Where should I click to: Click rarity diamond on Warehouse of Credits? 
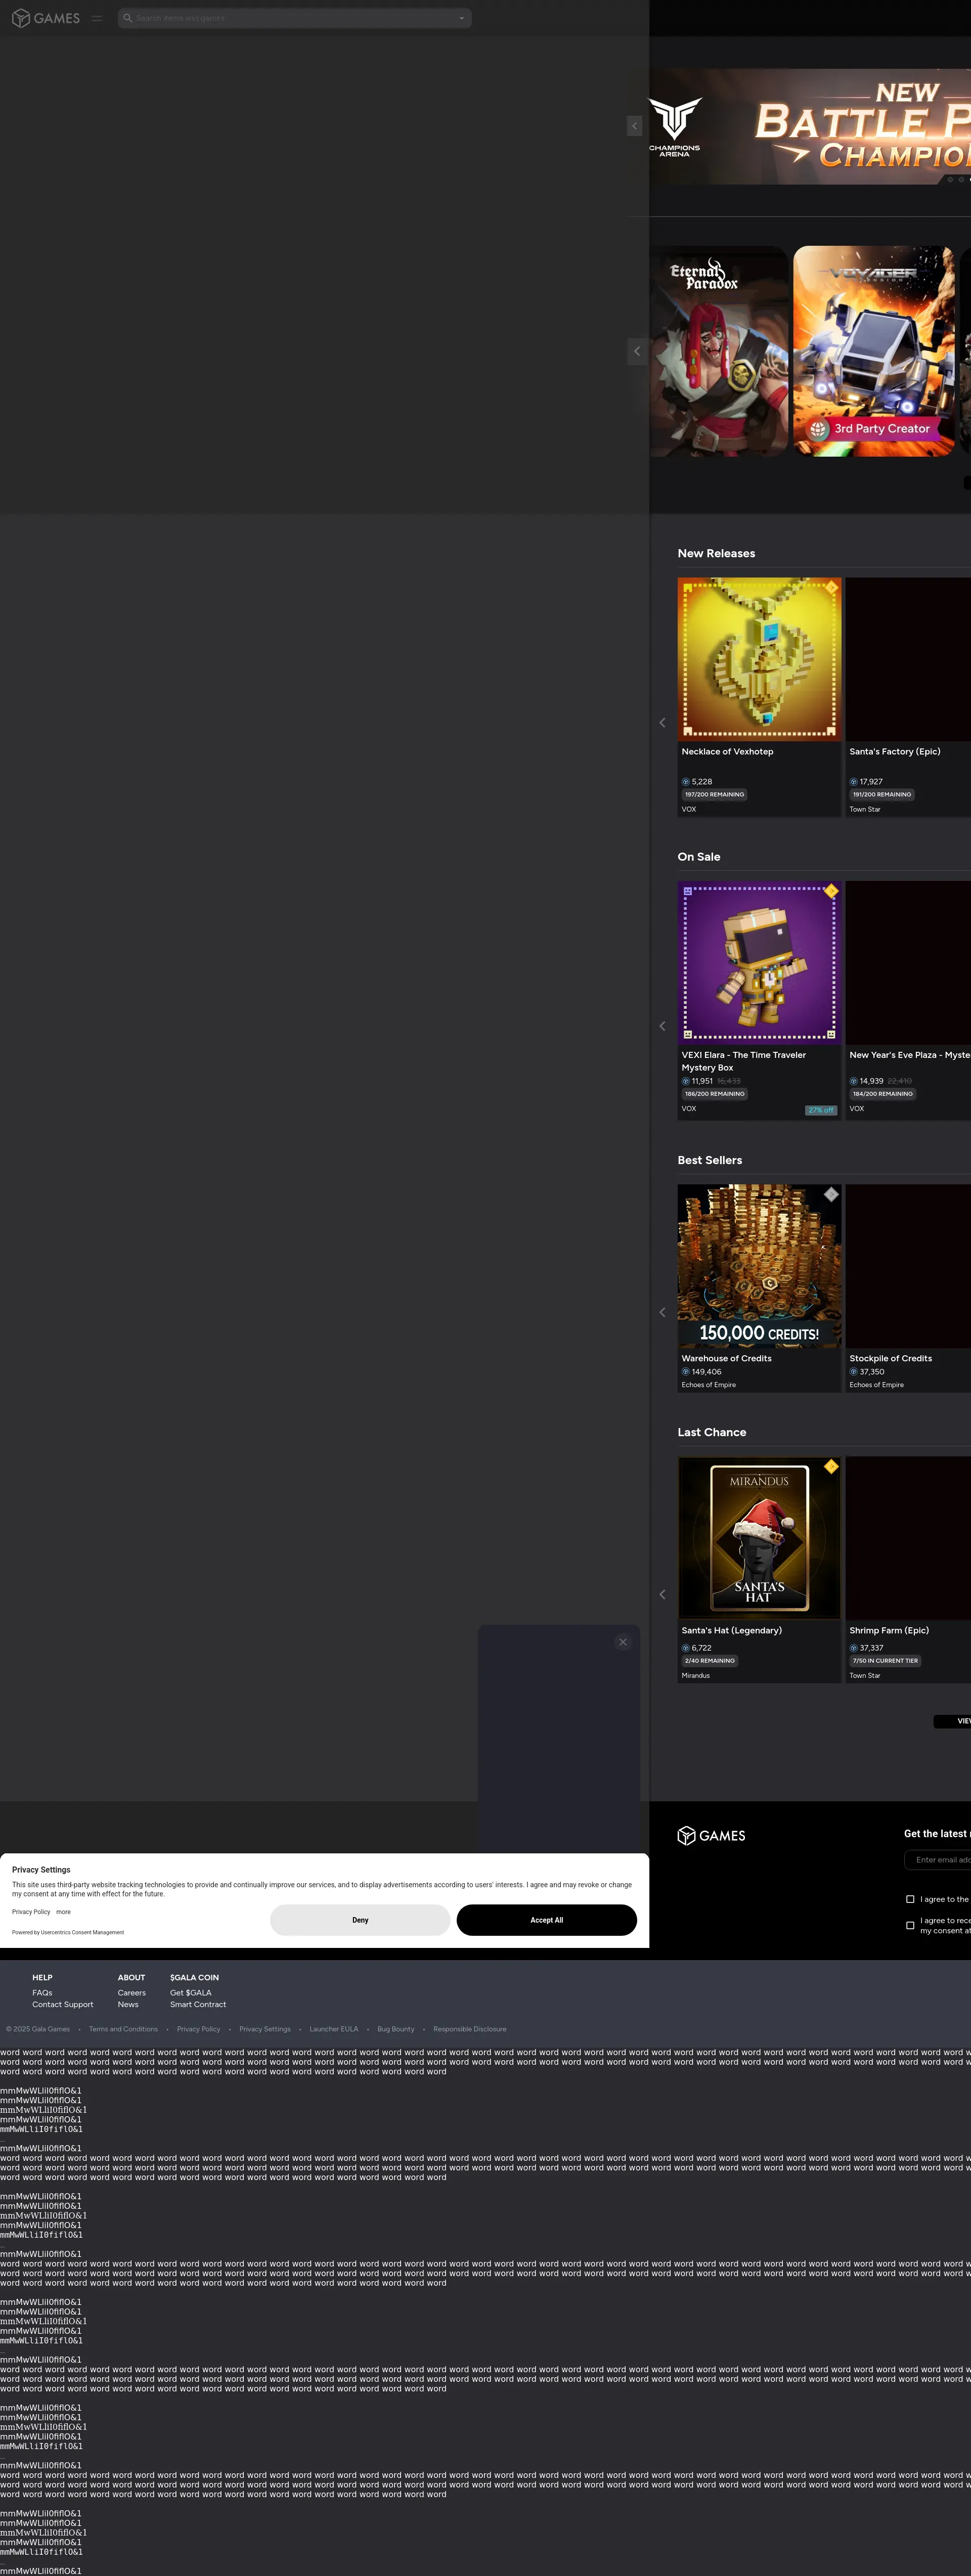tap(831, 1194)
